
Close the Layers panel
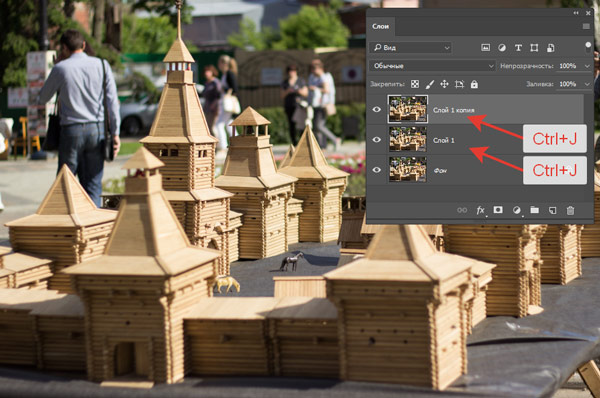pyautogui.click(x=588, y=13)
